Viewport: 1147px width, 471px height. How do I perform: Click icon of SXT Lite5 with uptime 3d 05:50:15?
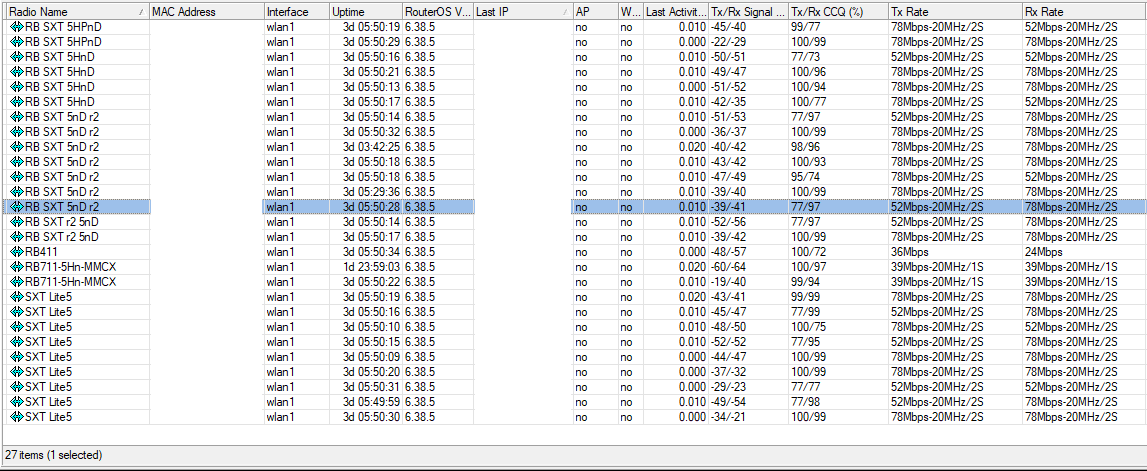coord(18,342)
